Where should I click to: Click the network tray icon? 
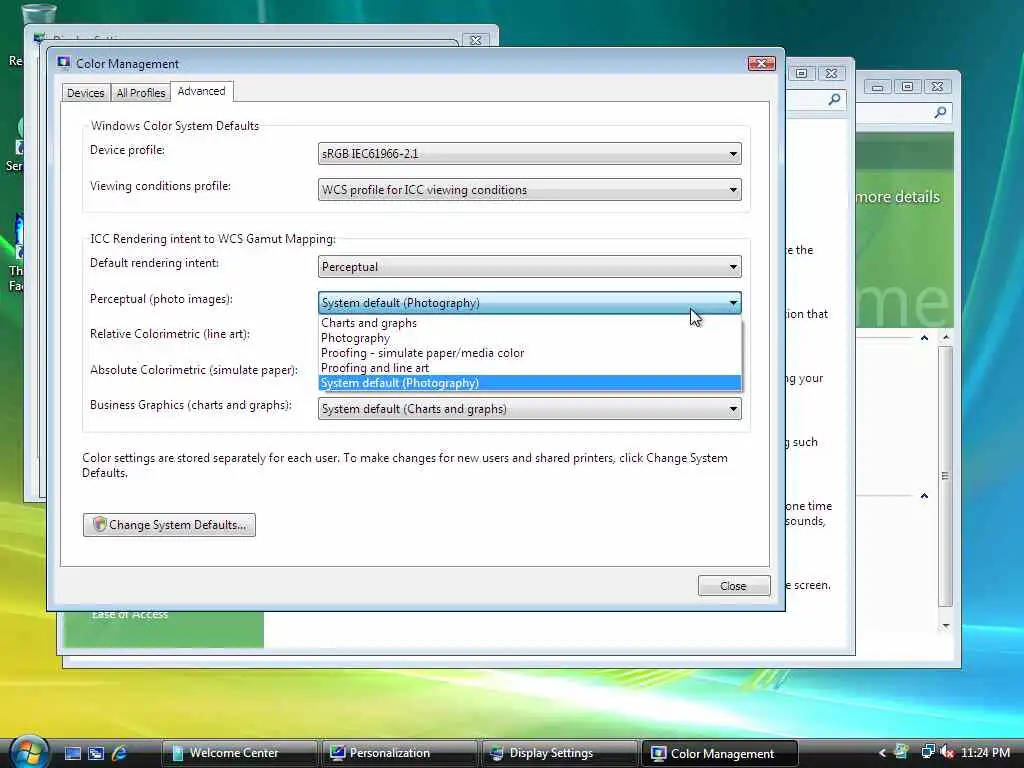coord(927,752)
